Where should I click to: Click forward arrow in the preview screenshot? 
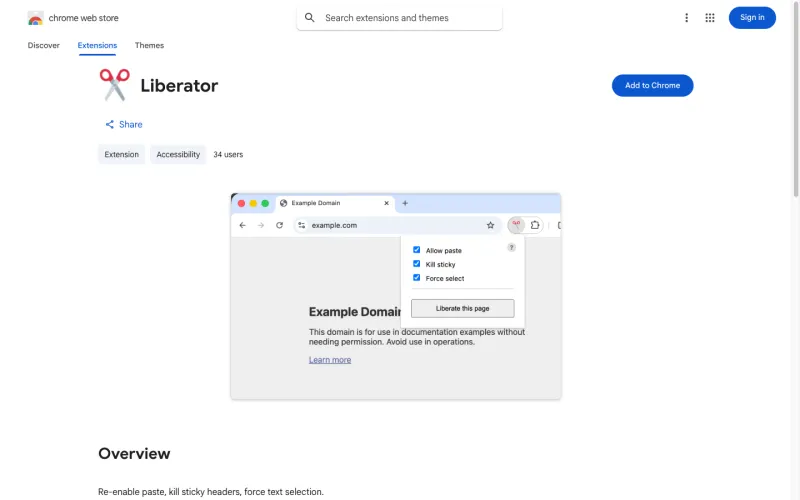(261, 225)
